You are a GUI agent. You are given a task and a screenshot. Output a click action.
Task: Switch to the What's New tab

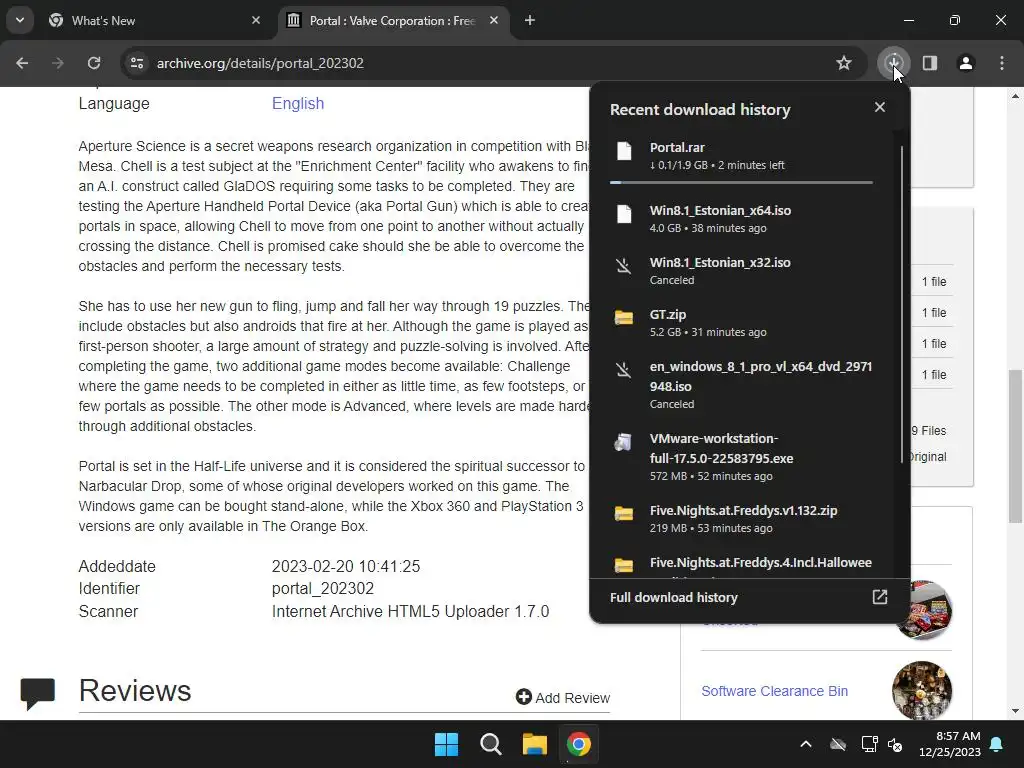(155, 21)
